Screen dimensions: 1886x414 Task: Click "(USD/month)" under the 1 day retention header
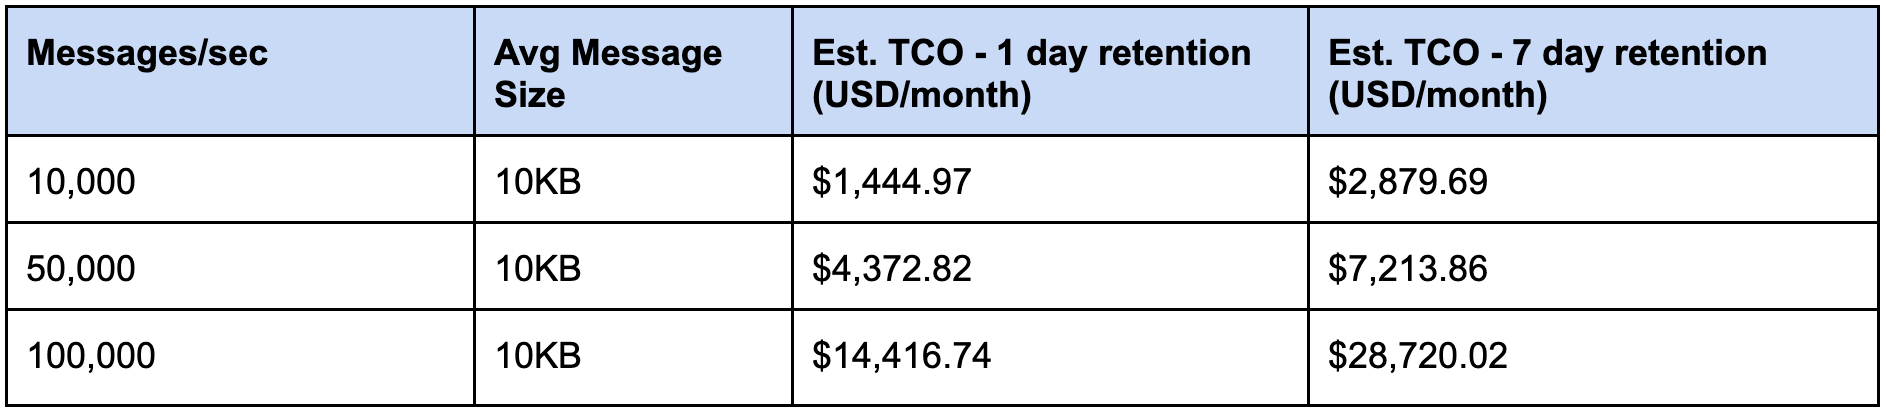click(921, 95)
